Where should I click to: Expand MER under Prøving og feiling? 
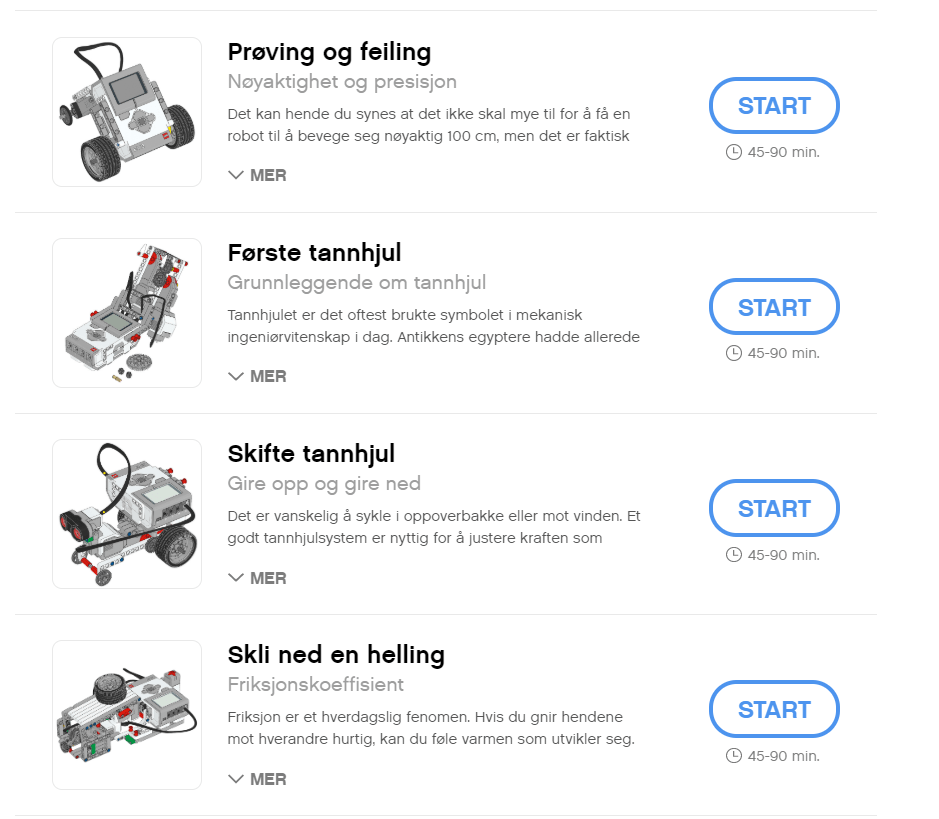click(x=258, y=175)
